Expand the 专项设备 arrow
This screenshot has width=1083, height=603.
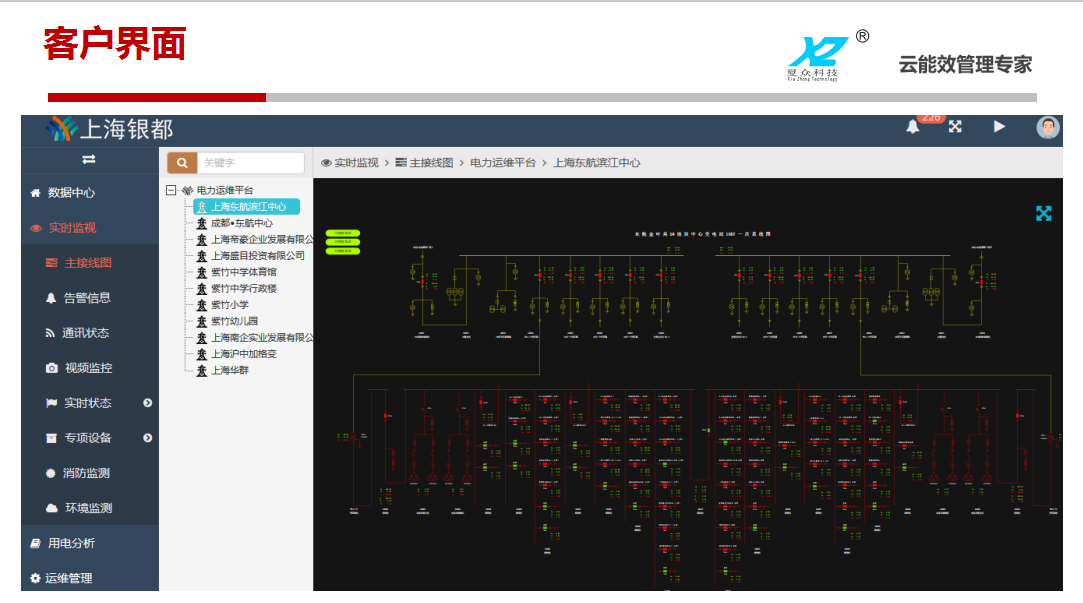tap(148, 438)
